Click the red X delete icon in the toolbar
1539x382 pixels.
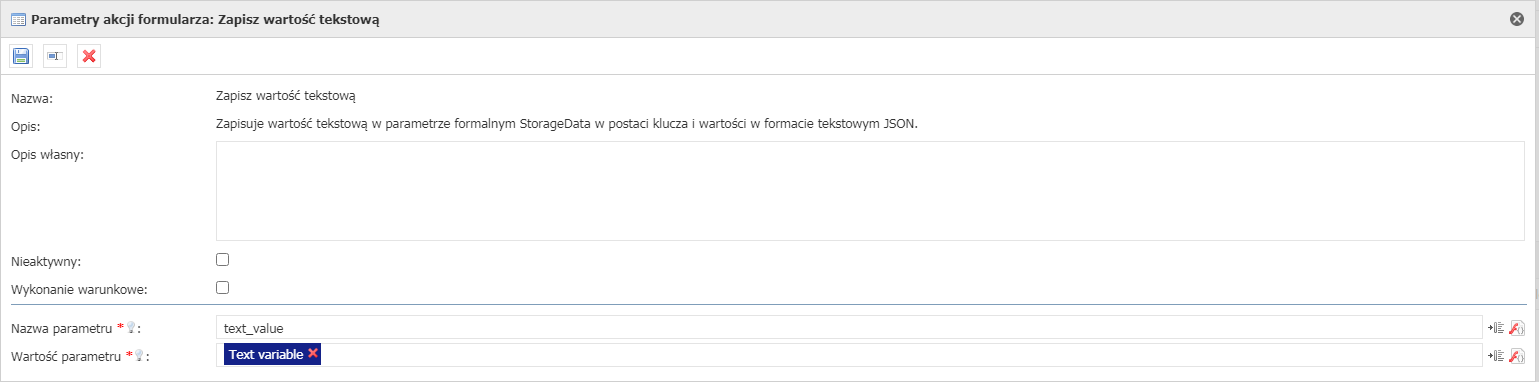89,56
